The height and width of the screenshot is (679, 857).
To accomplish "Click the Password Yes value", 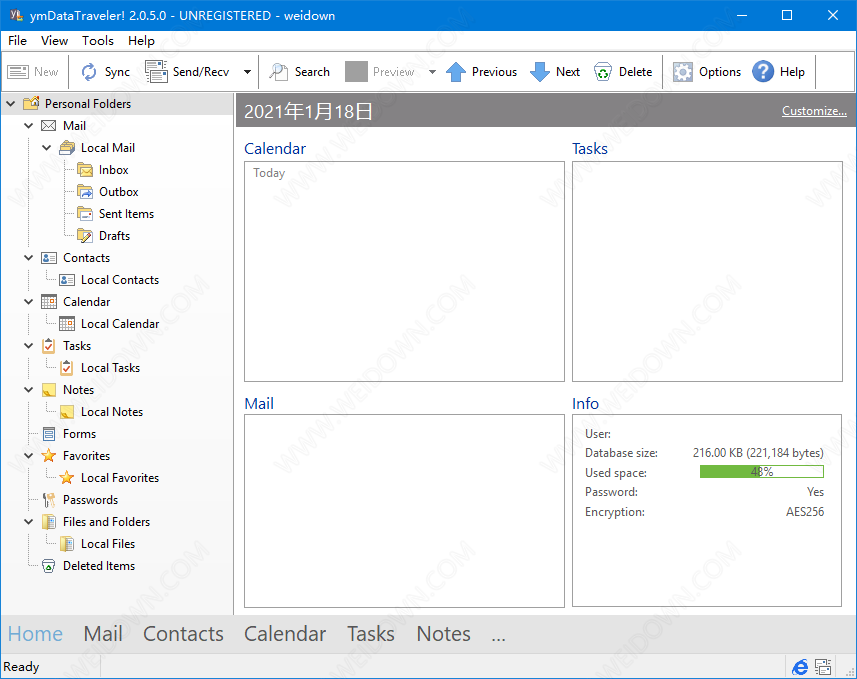I will click(x=815, y=492).
